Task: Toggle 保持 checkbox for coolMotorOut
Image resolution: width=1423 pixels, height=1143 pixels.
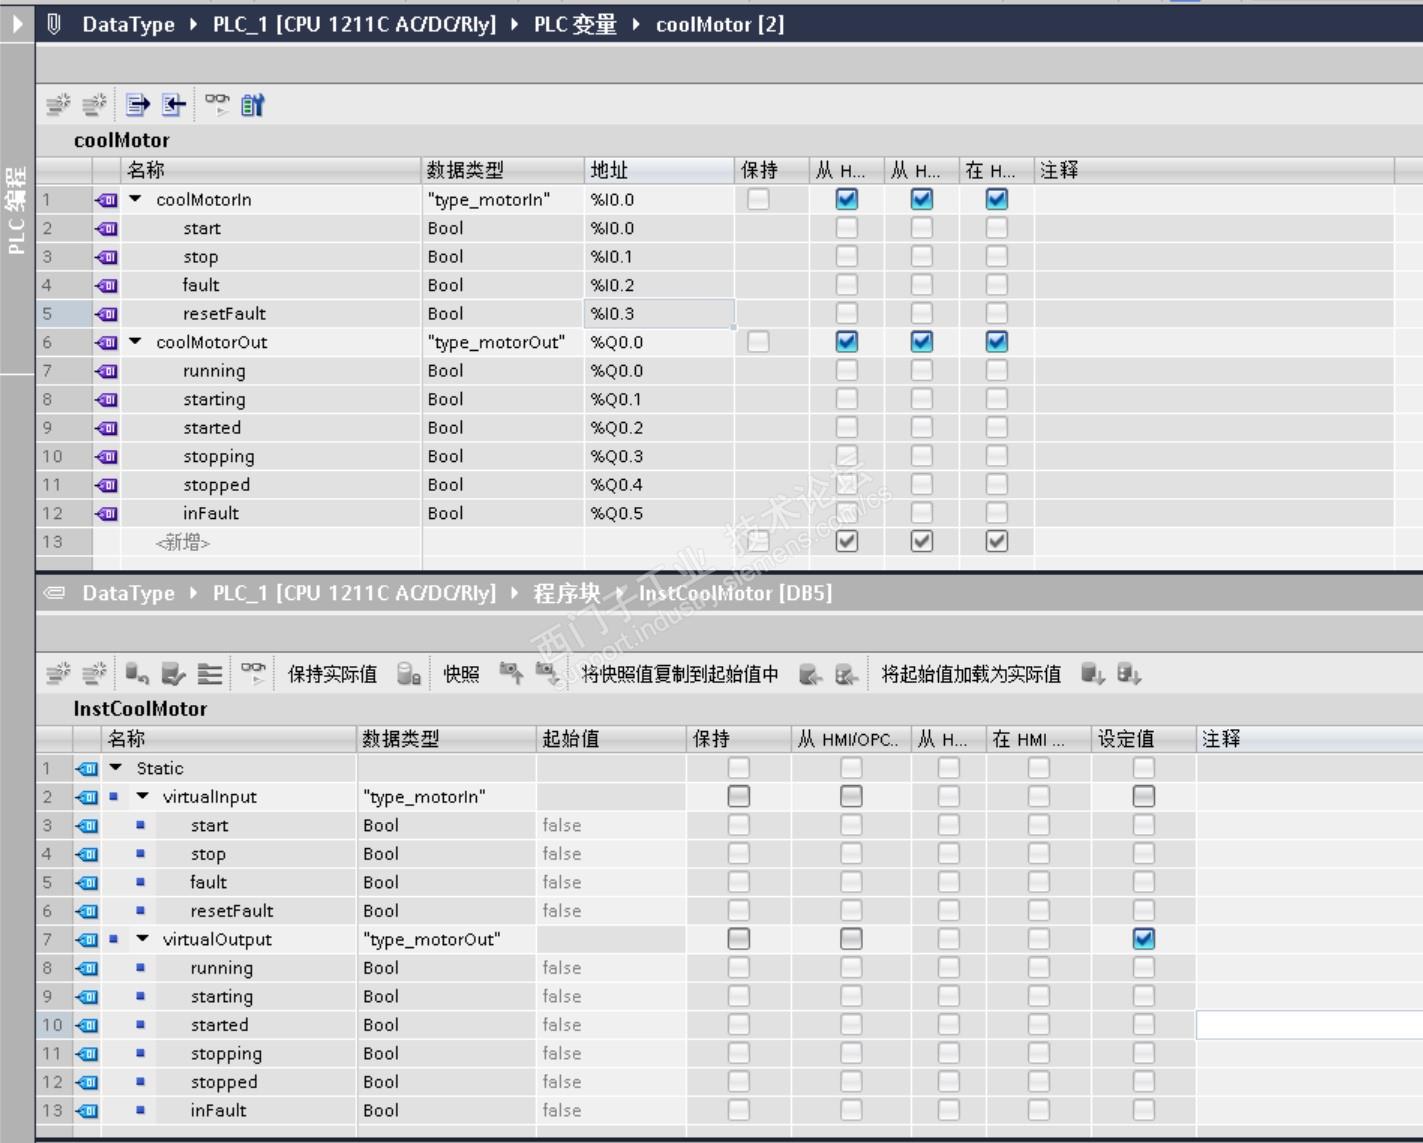Action: click(x=759, y=342)
